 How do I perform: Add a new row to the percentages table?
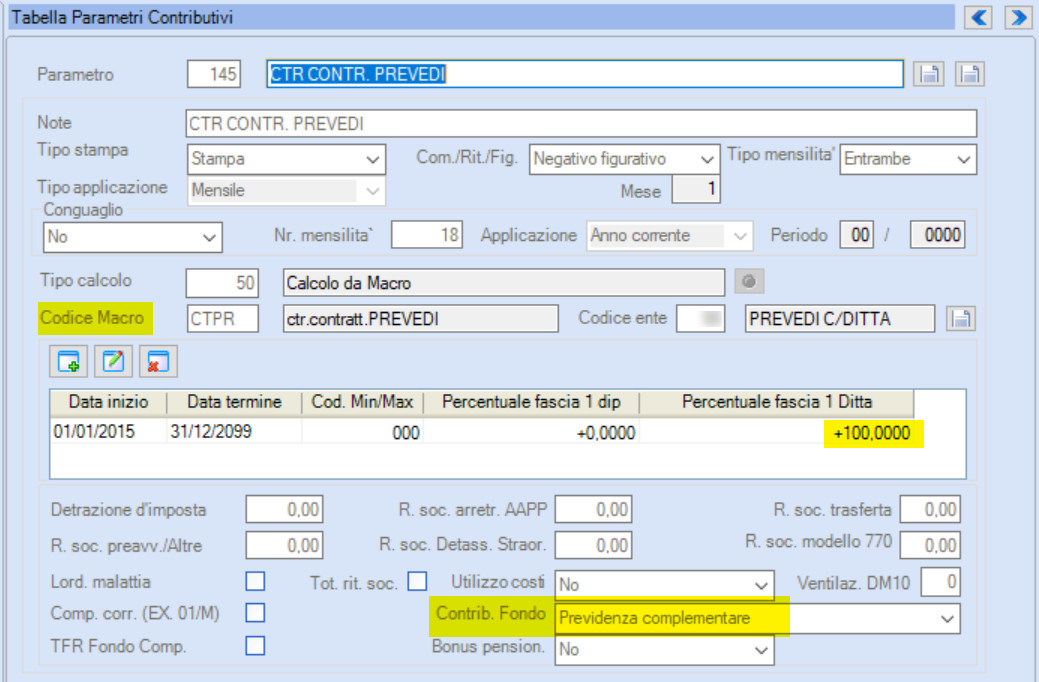(68, 362)
